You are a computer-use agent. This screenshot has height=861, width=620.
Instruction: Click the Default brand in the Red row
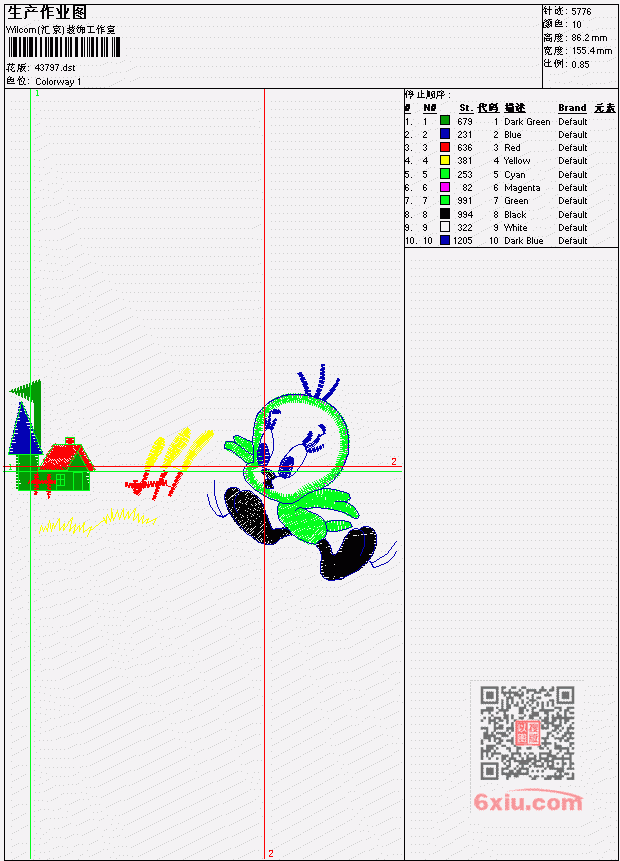[x=573, y=148]
